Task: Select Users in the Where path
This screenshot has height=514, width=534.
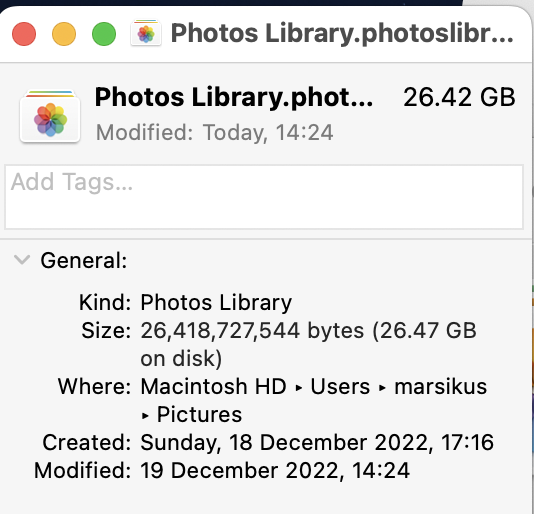Action: 340,386
